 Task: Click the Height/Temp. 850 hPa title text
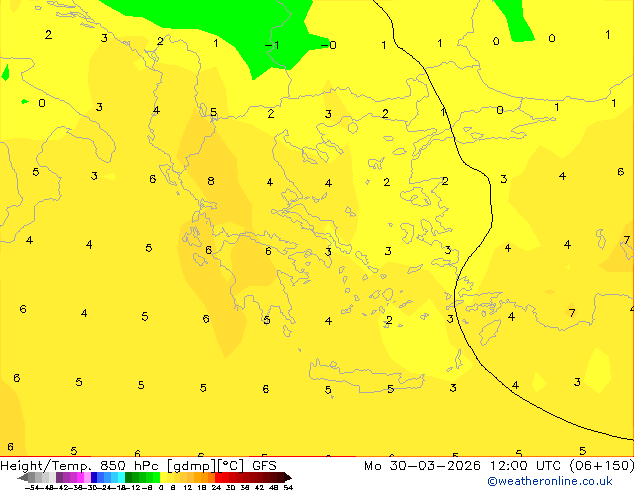(x=79, y=466)
